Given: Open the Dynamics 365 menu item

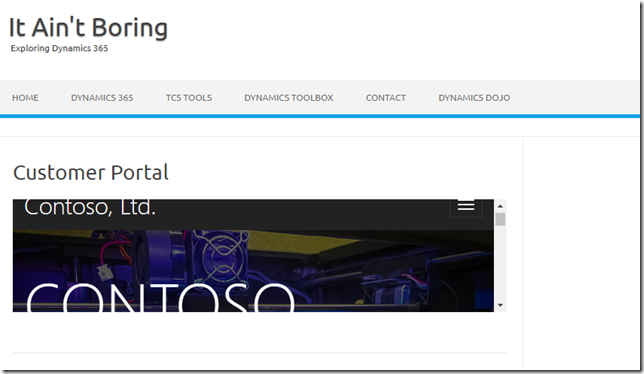Looking at the screenshot, I should 102,98.
